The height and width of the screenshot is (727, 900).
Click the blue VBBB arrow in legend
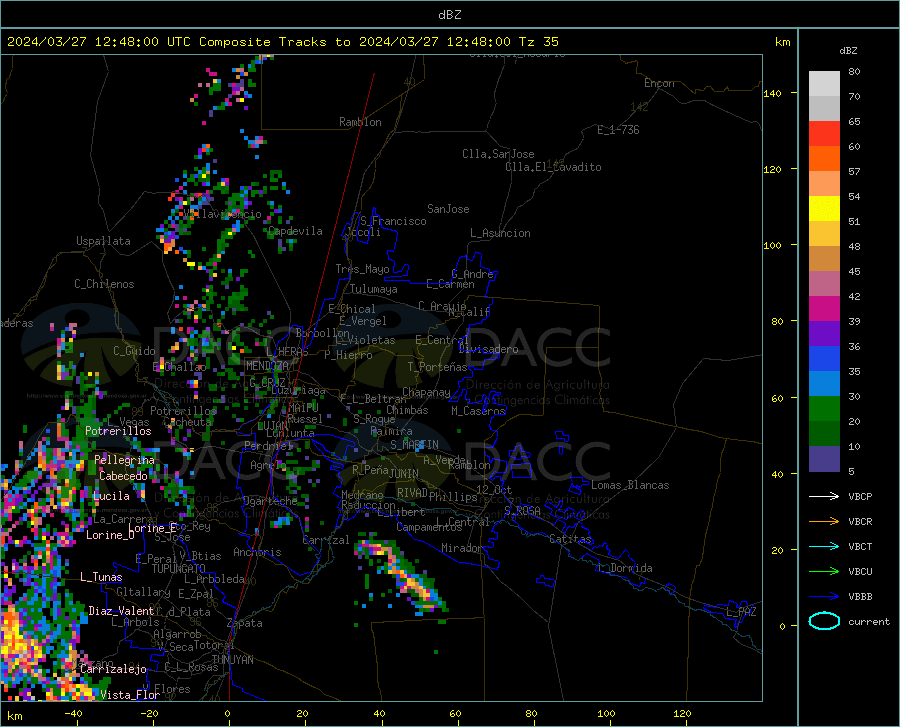point(824,597)
